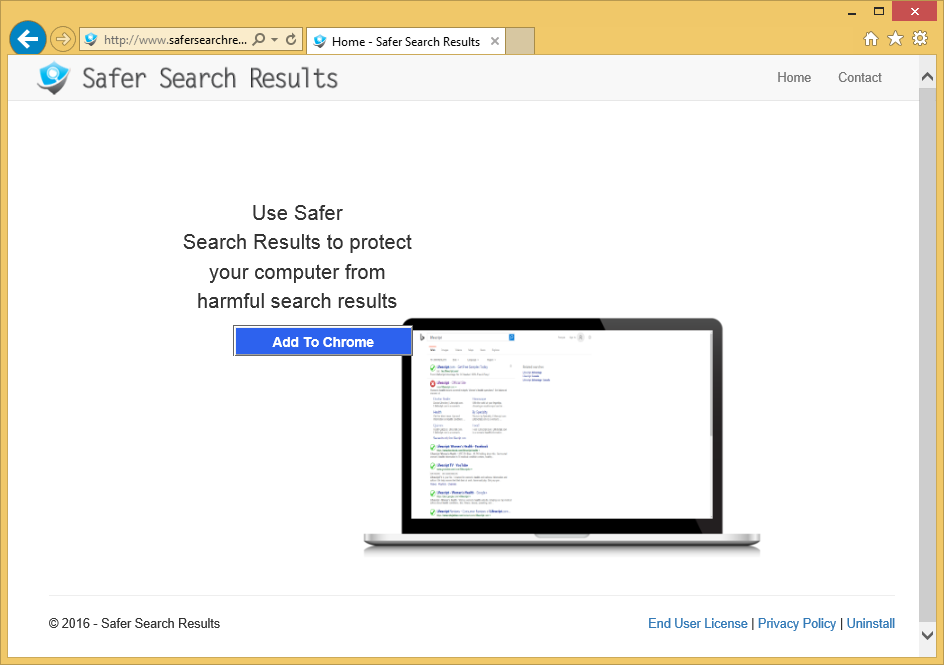Click the browser Forward arrow button
Viewport: 944px width, 665px height.
[x=62, y=40]
